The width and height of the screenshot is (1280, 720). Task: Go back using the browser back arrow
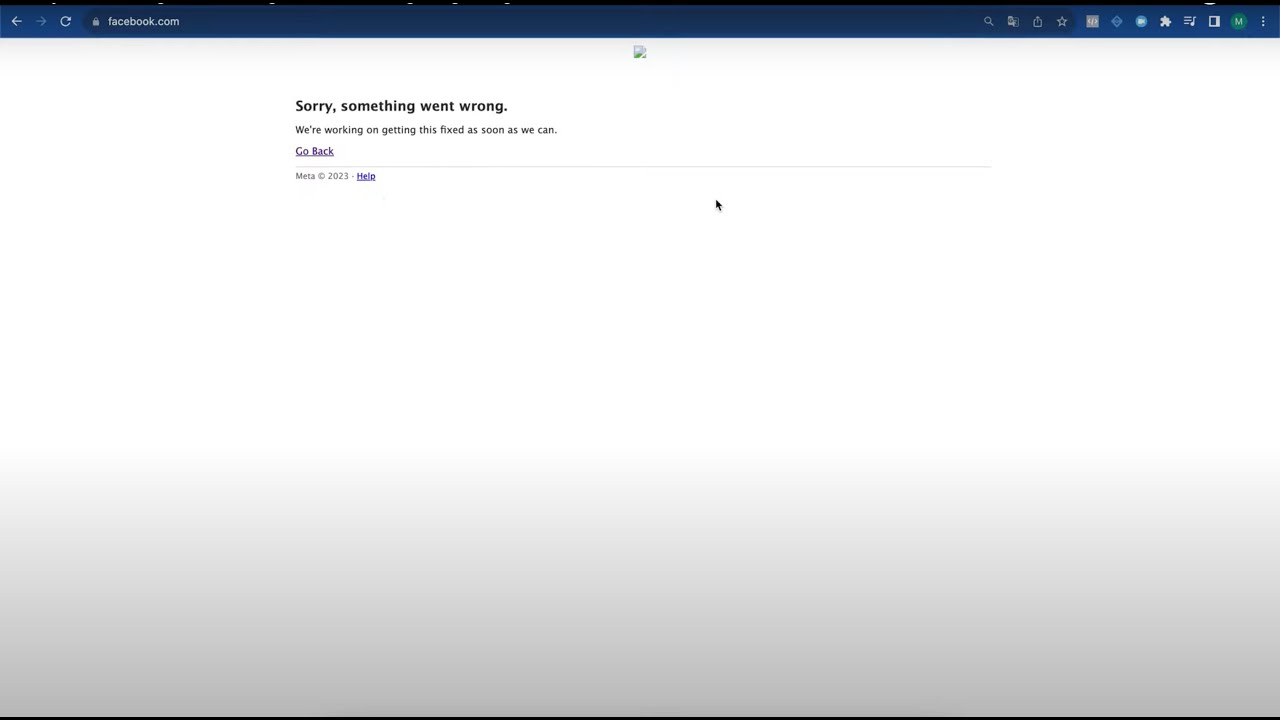(x=17, y=21)
